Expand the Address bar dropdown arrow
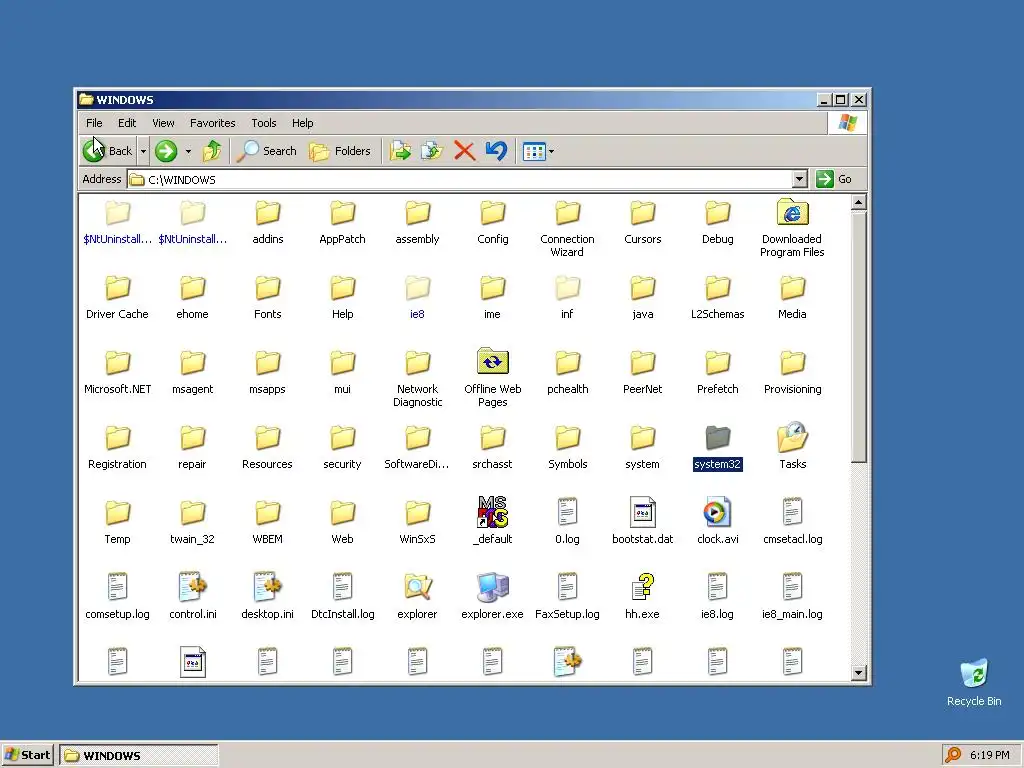 (x=799, y=179)
